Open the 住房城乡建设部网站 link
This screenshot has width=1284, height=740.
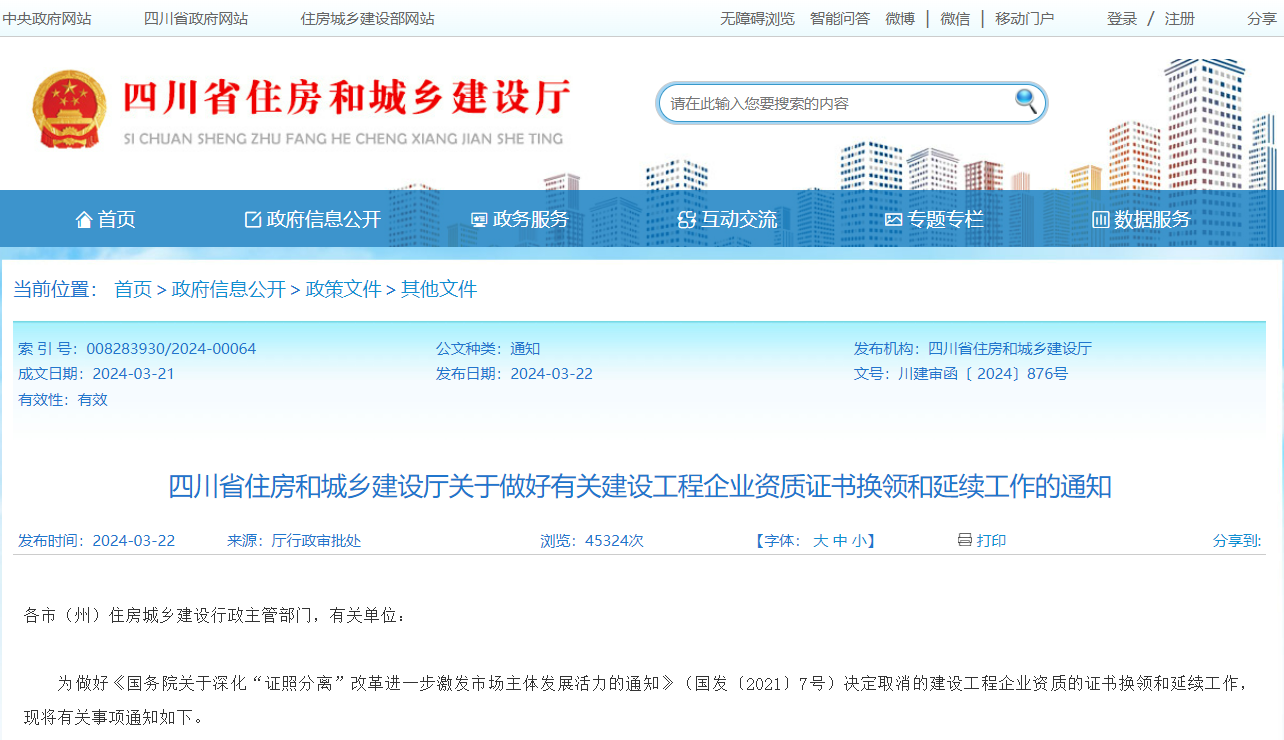[367, 19]
